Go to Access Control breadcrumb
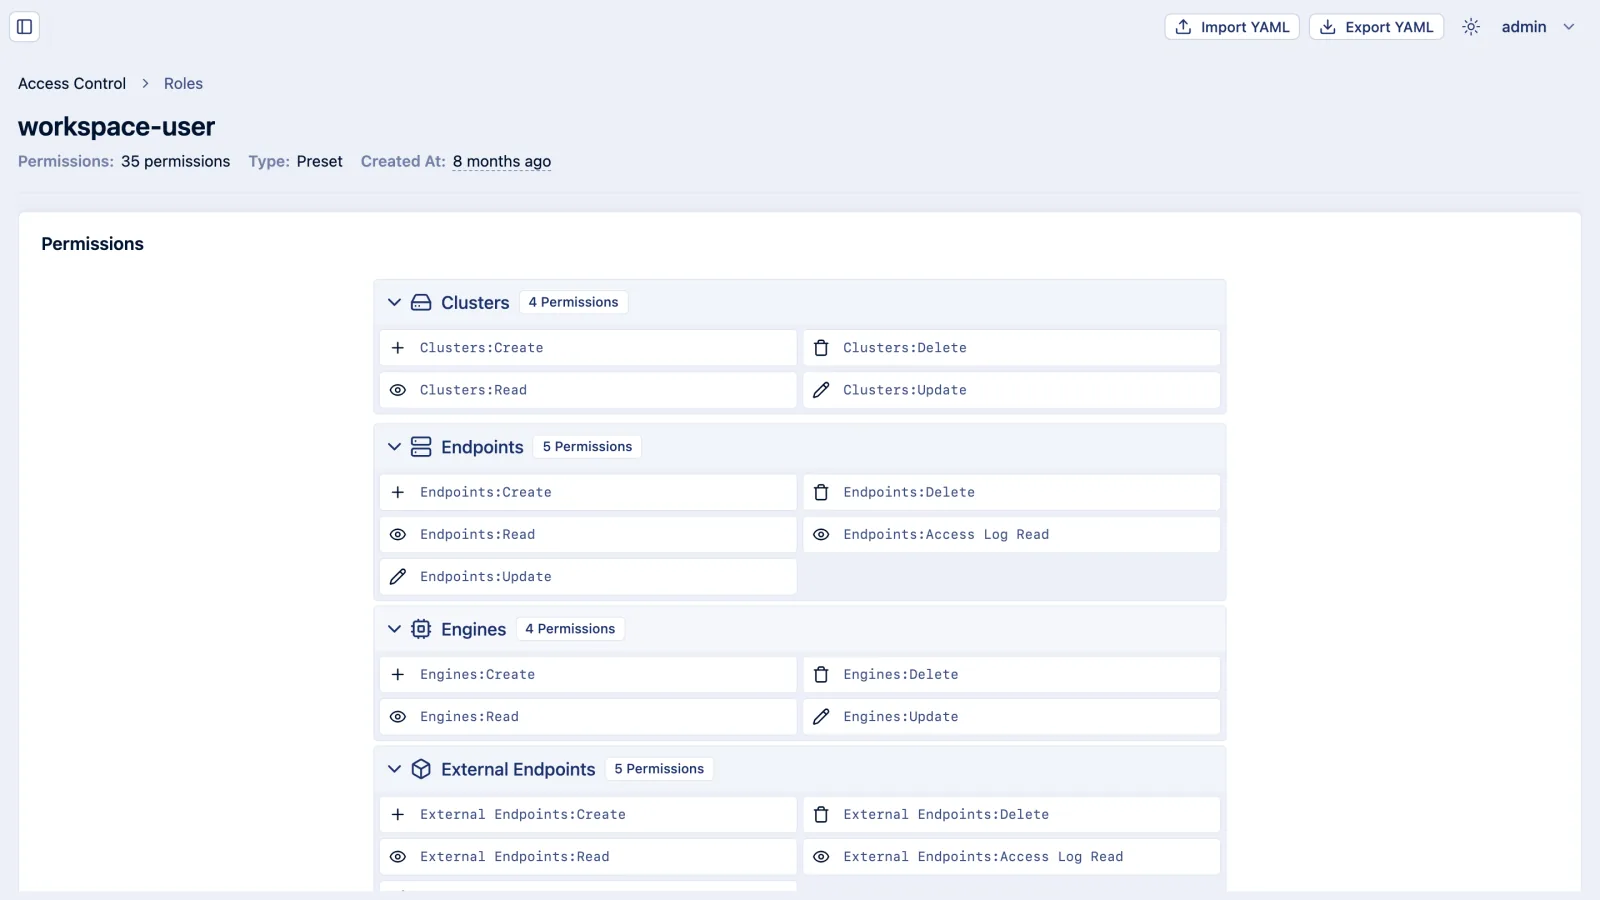This screenshot has width=1600, height=900. tap(72, 84)
